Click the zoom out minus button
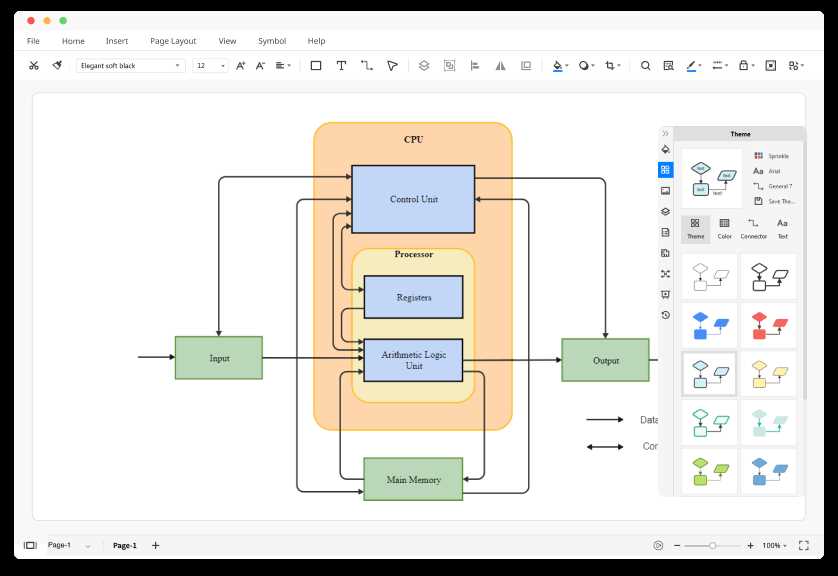Screen dimensions: 838x576 [677, 546]
